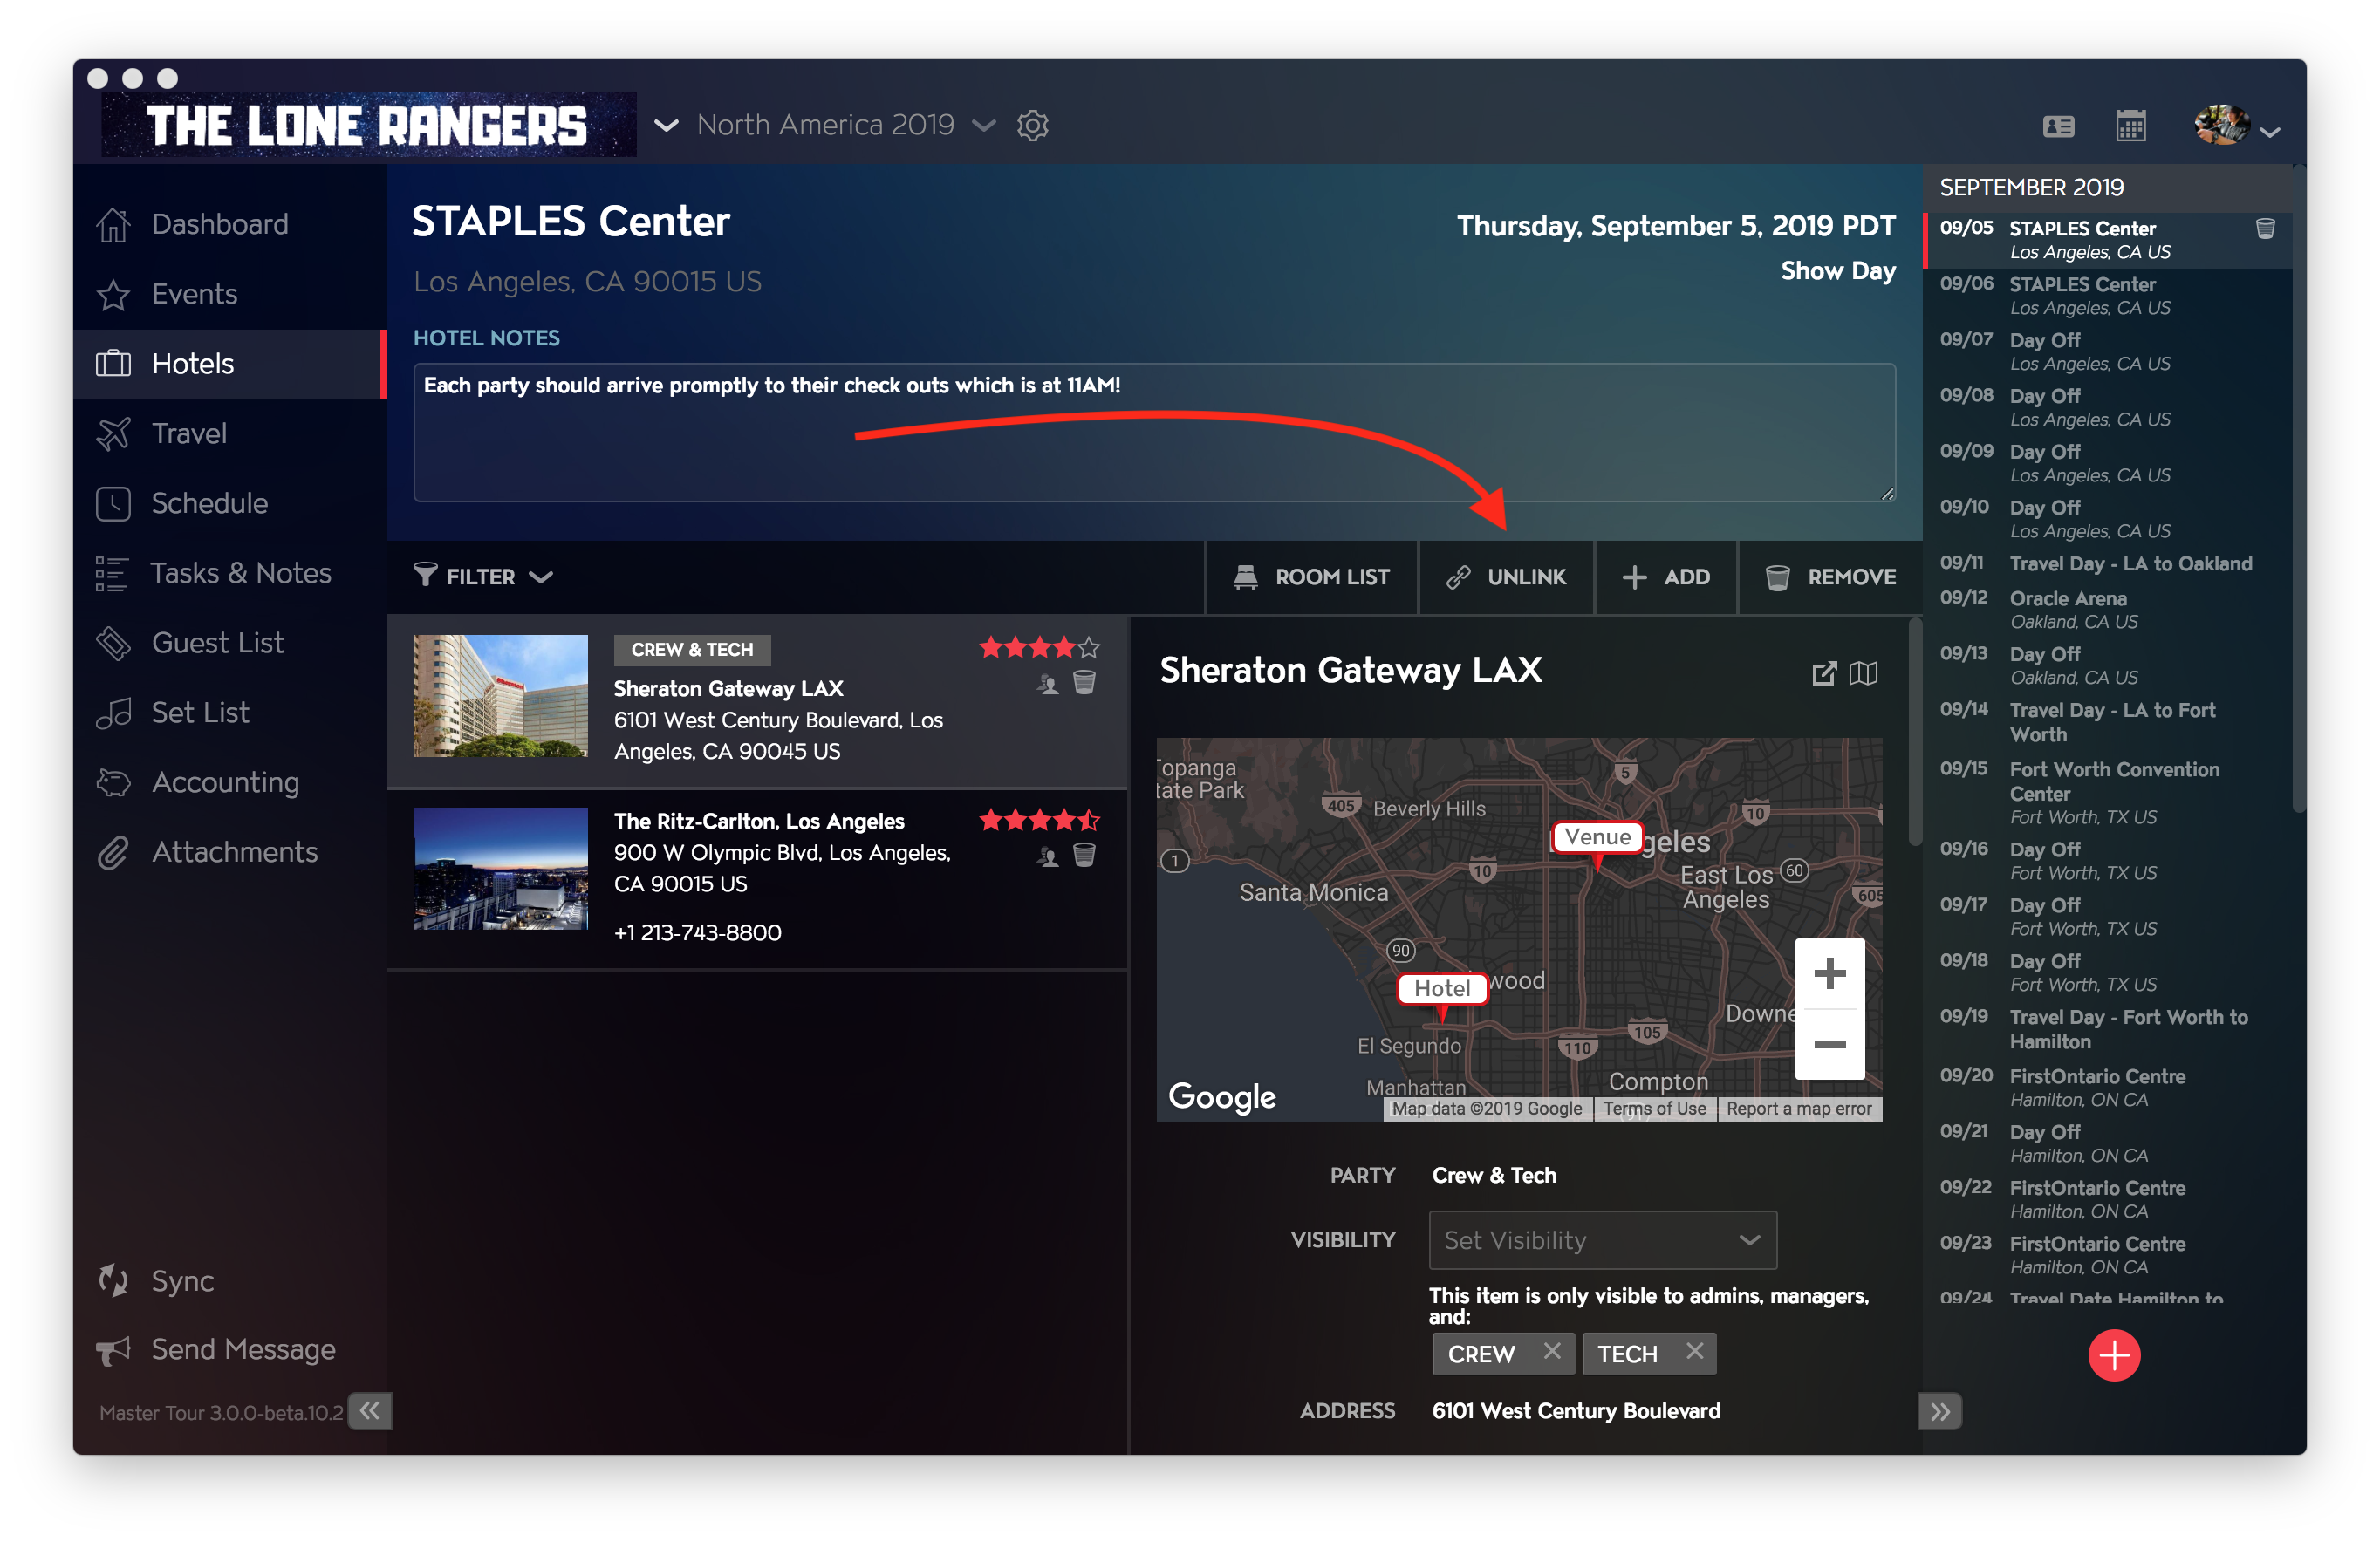Zoom in on the map
The height and width of the screenshot is (1542, 2380).
[x=1829, y=973]
